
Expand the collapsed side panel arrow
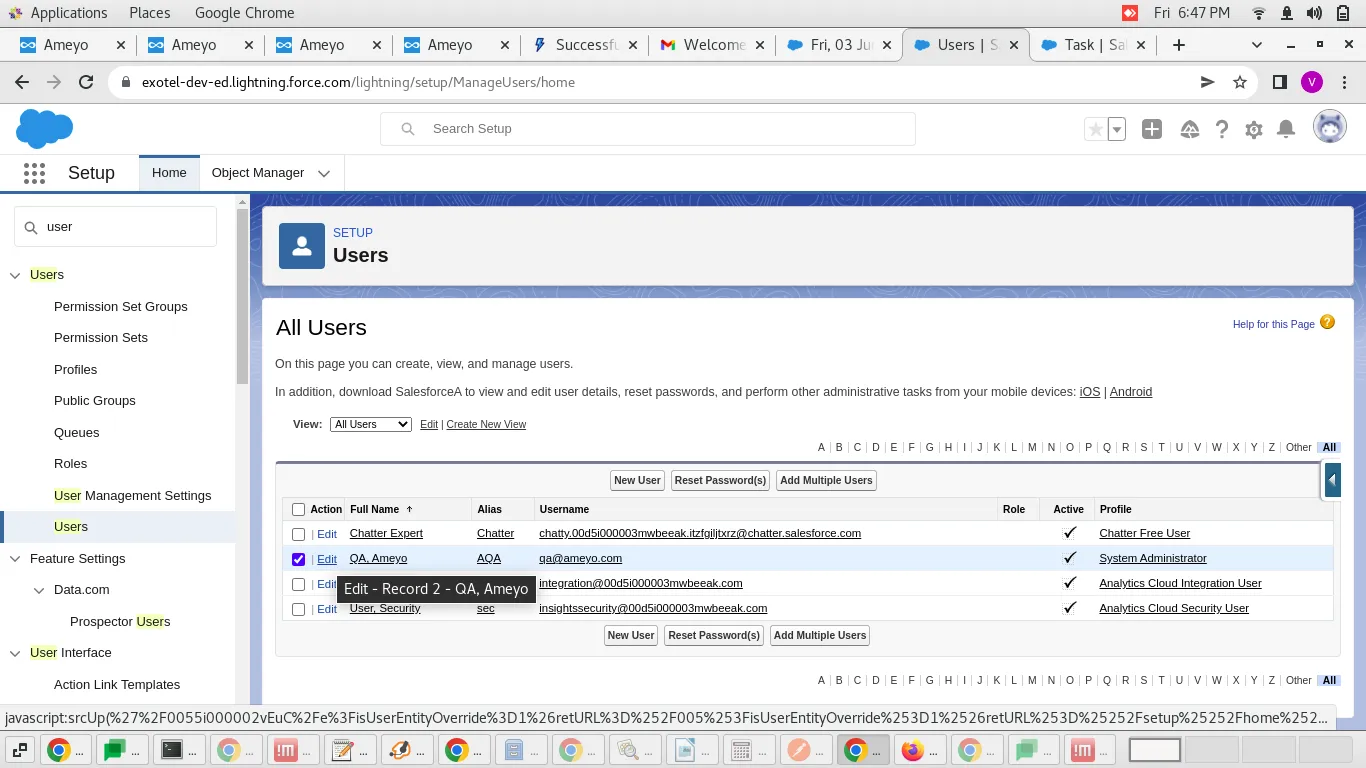pos(1332,481)
